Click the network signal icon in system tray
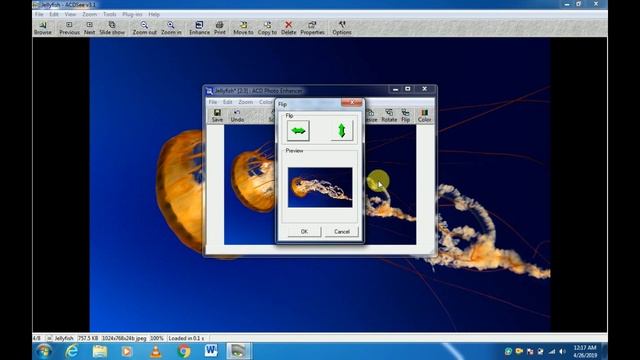 click(x=552, y=351)
